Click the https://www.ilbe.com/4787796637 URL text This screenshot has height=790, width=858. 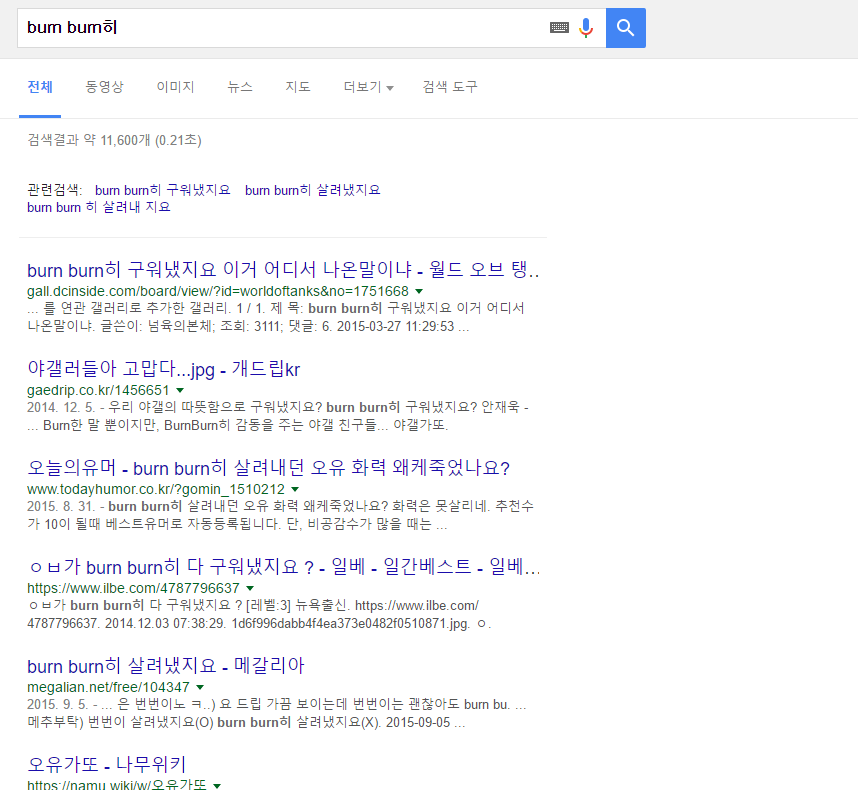tap(133, 588)
